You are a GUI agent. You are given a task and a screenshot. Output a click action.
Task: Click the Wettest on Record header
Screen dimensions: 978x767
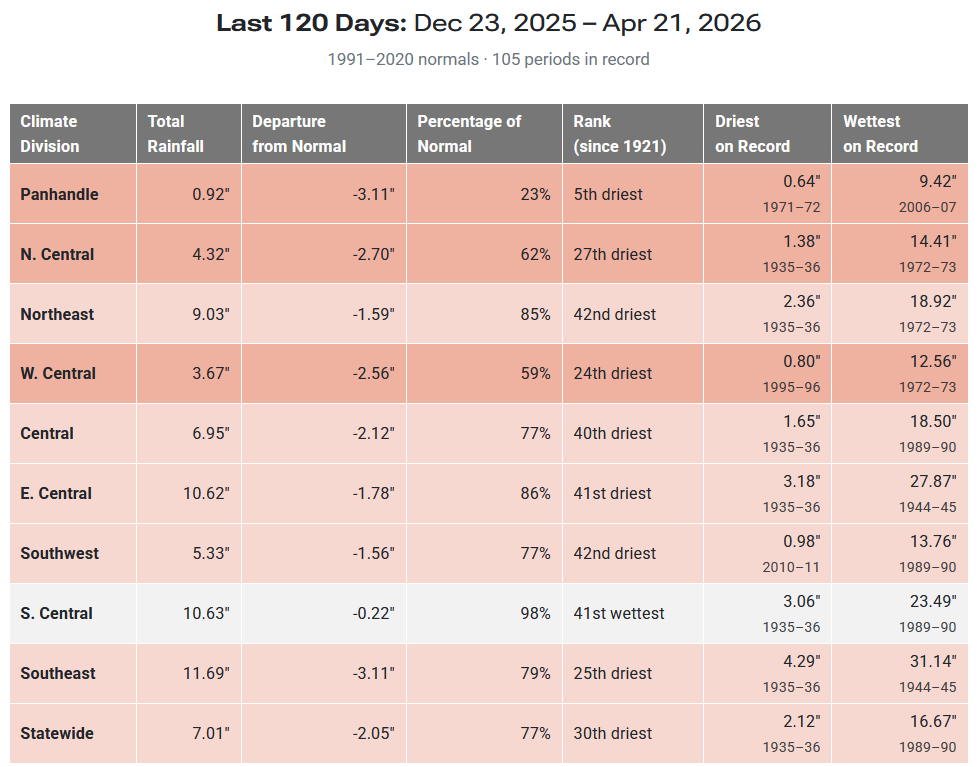point(880,134)
